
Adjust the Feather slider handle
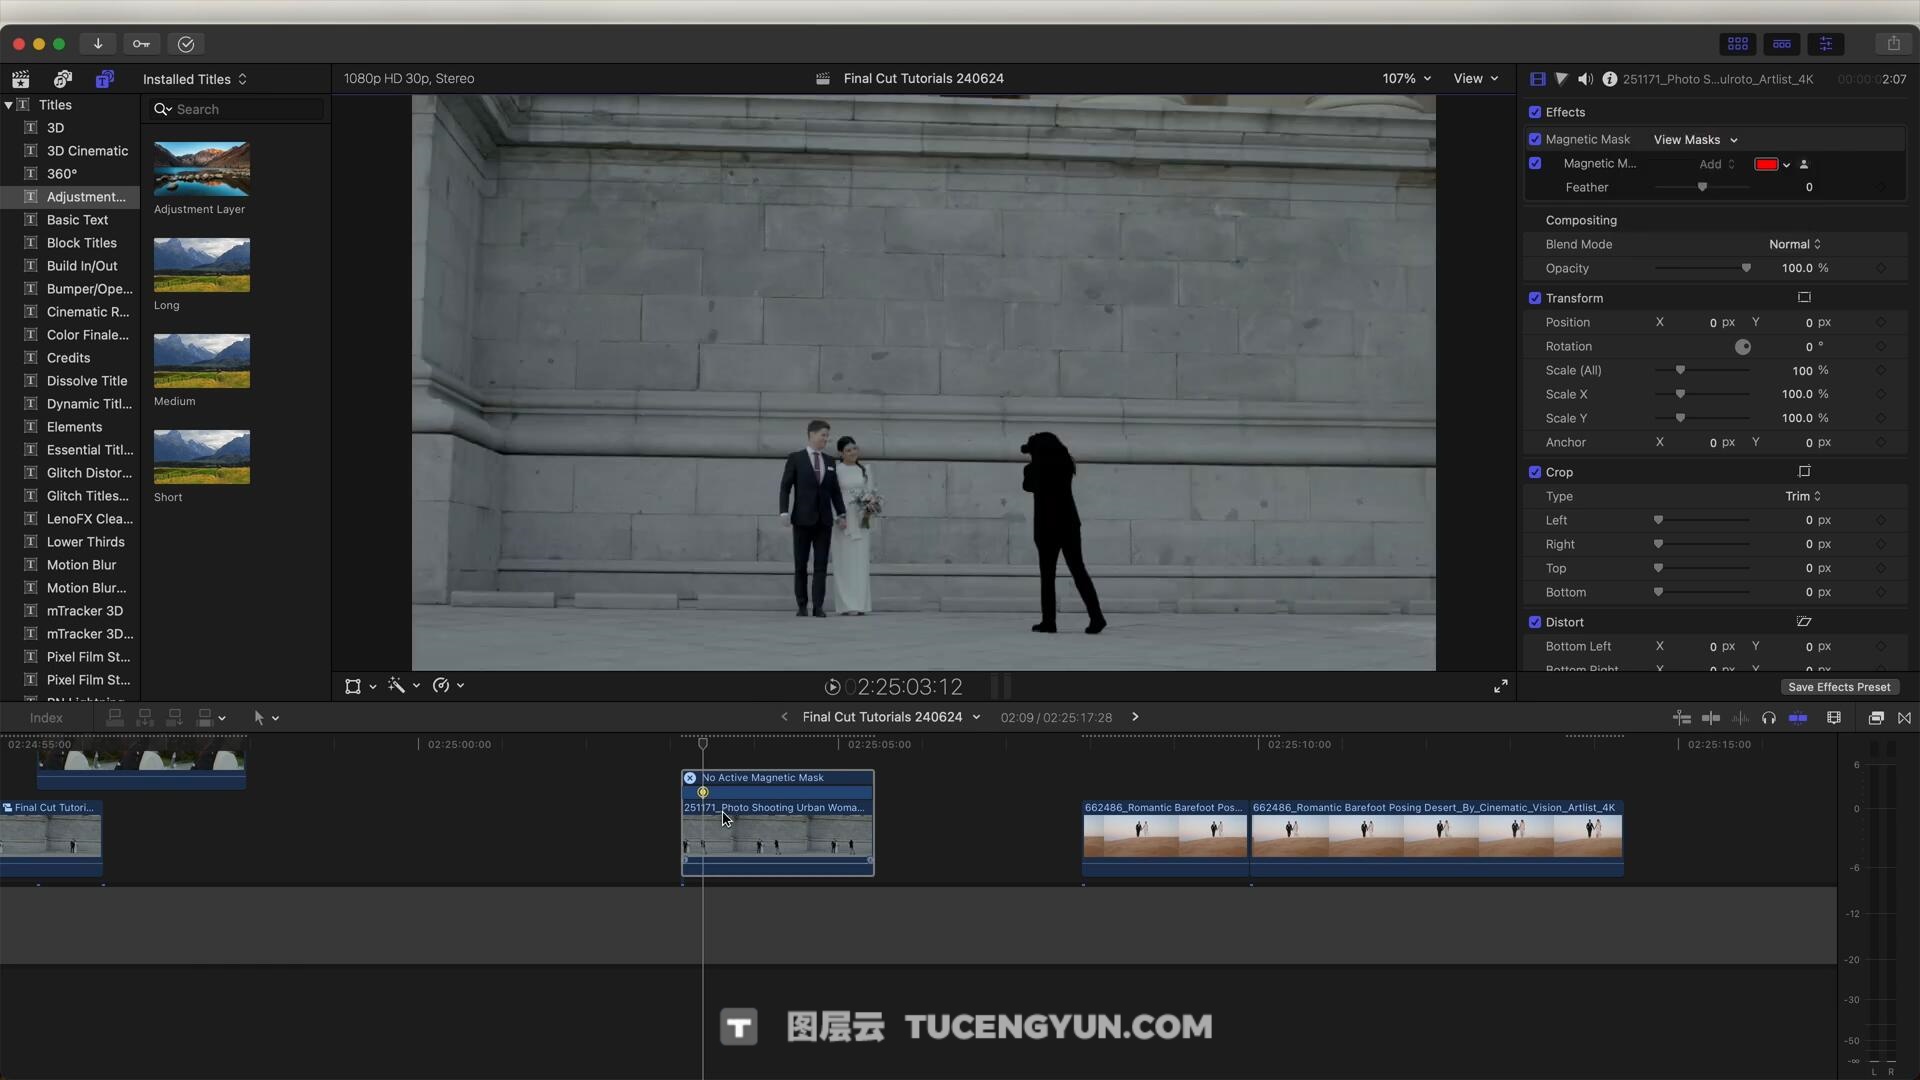click(1702, 187)
